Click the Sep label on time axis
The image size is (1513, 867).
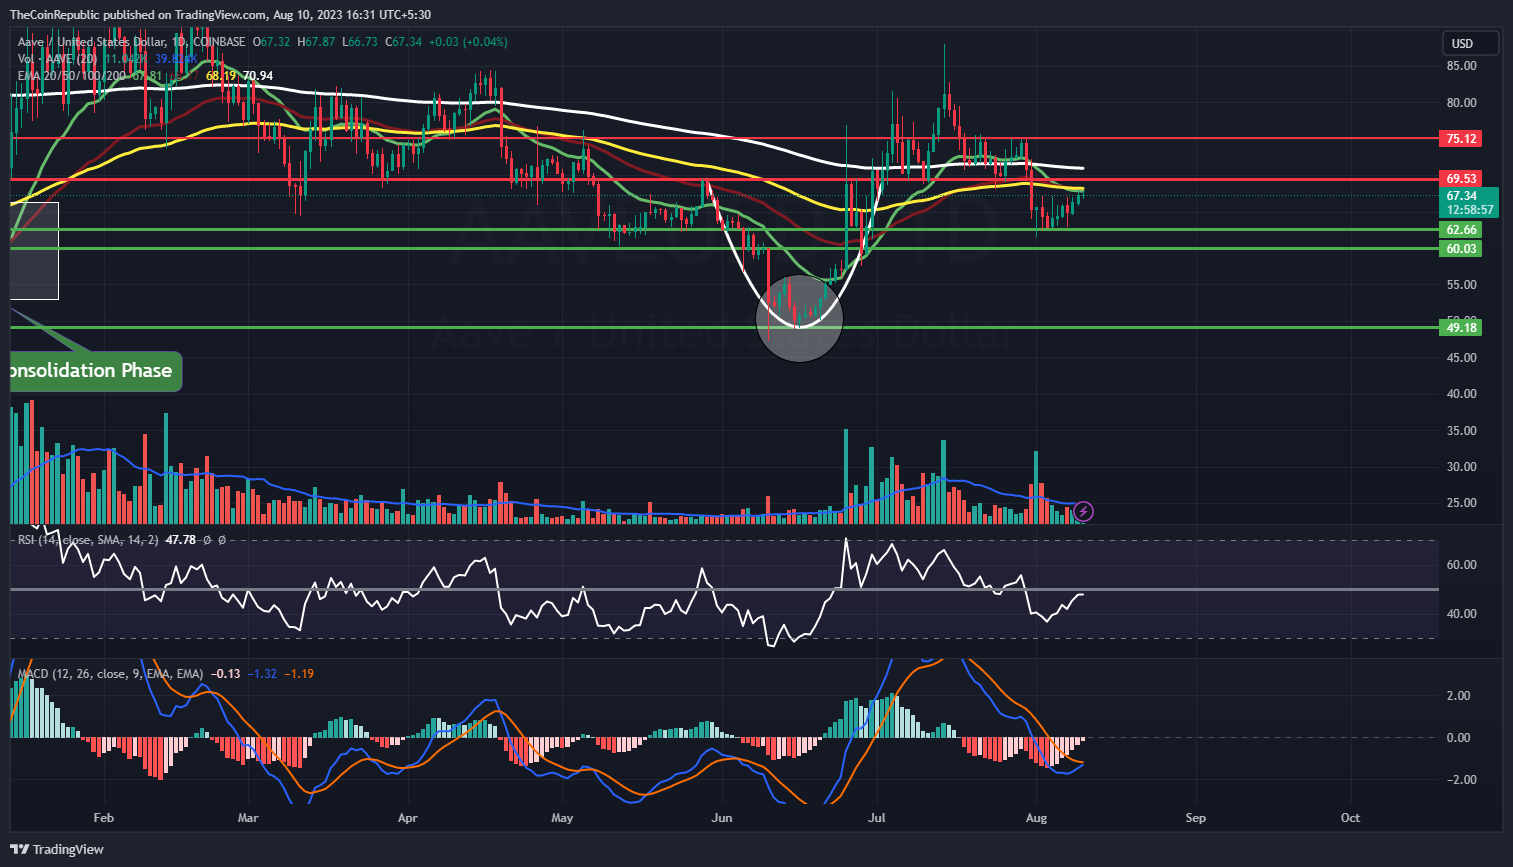1195,818
